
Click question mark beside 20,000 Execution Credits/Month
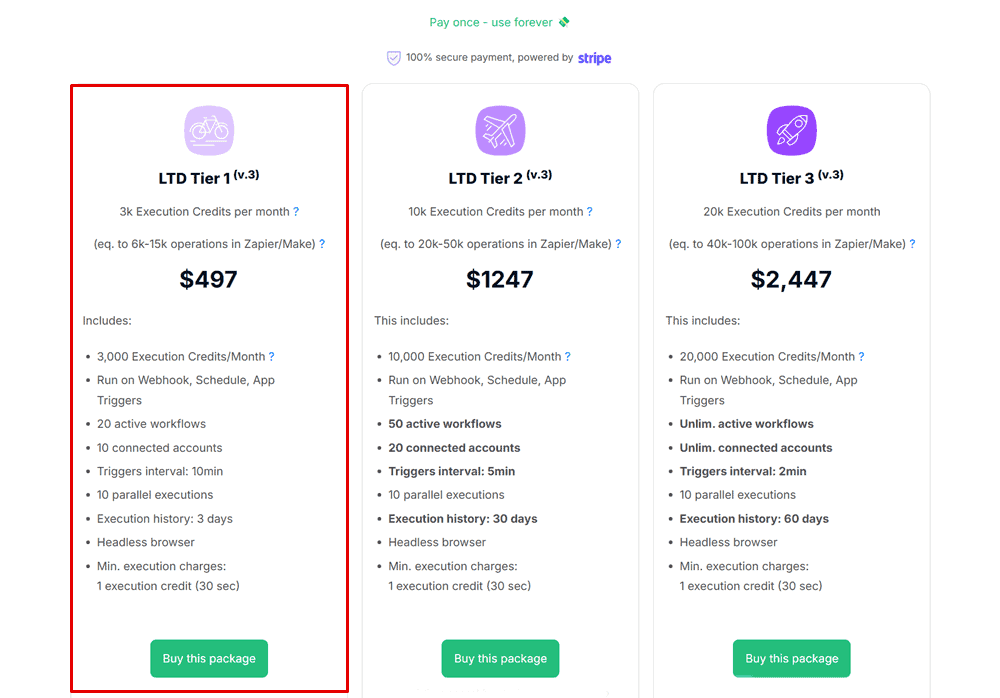tap(862, 357)
